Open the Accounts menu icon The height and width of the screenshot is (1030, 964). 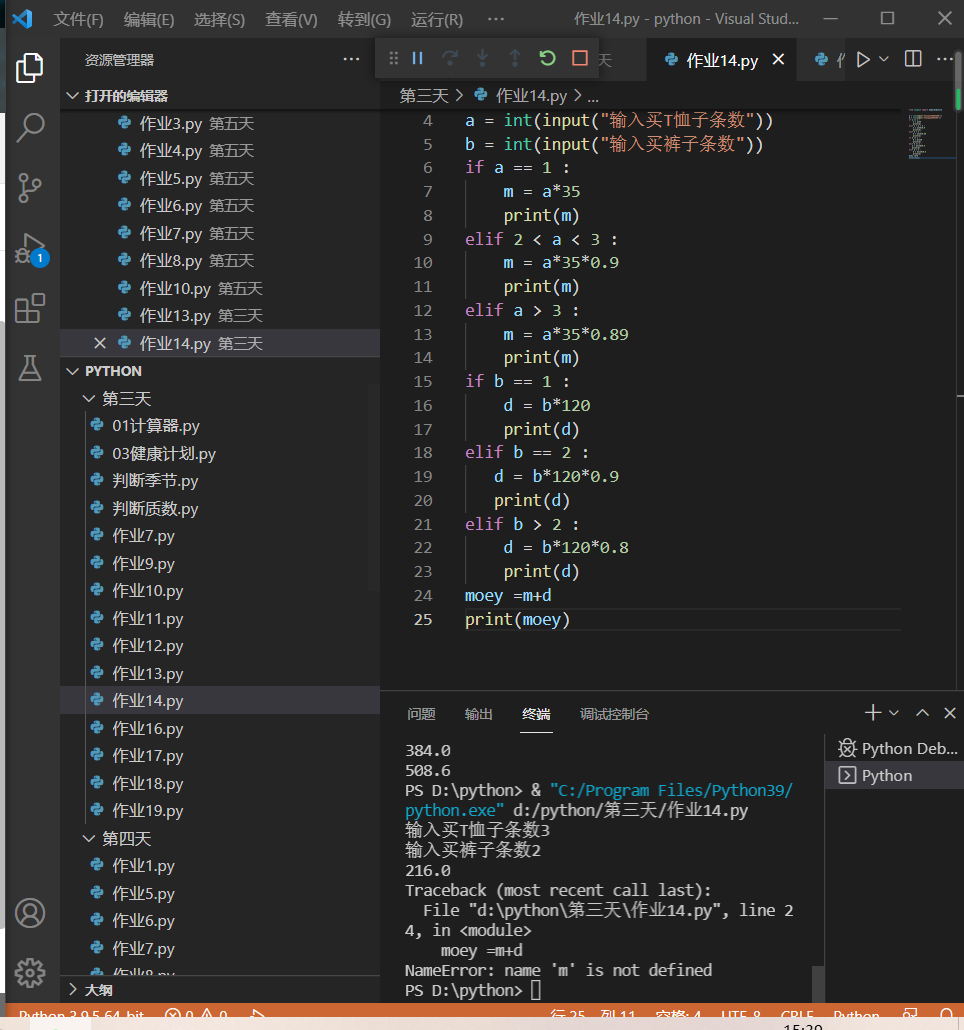pyautogui.click(x=30, y=913)
